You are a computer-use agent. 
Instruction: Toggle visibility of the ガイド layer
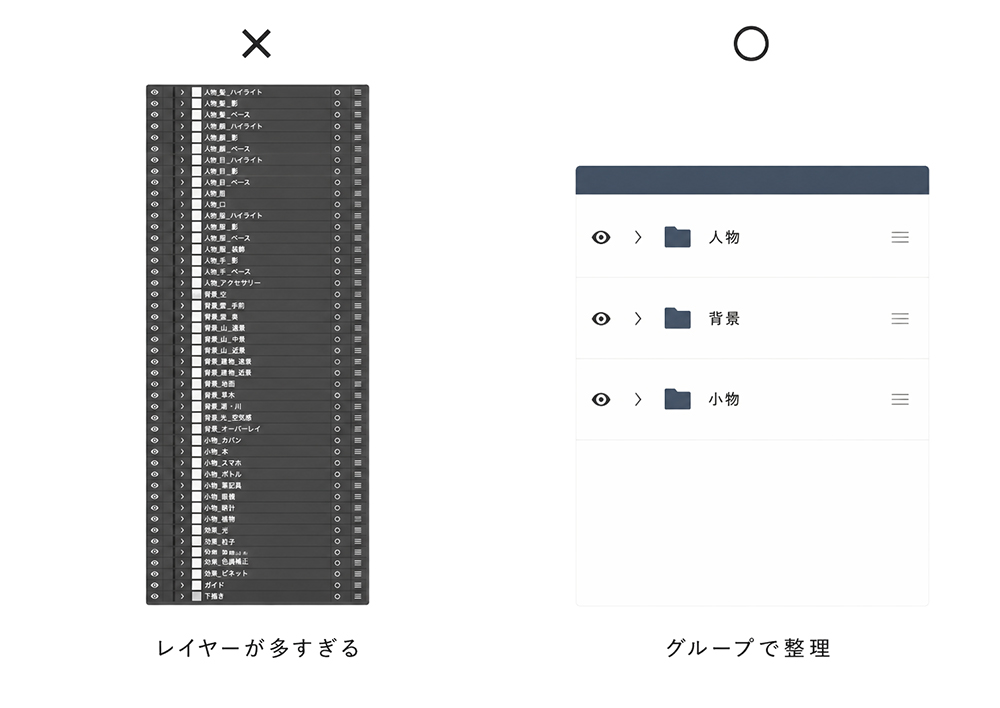coord(154,585)
